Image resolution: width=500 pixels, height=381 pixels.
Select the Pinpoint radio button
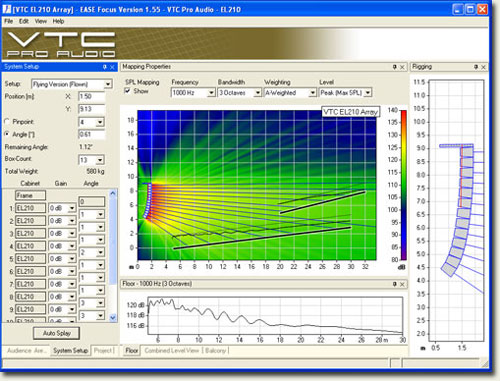tap(7, 121)
